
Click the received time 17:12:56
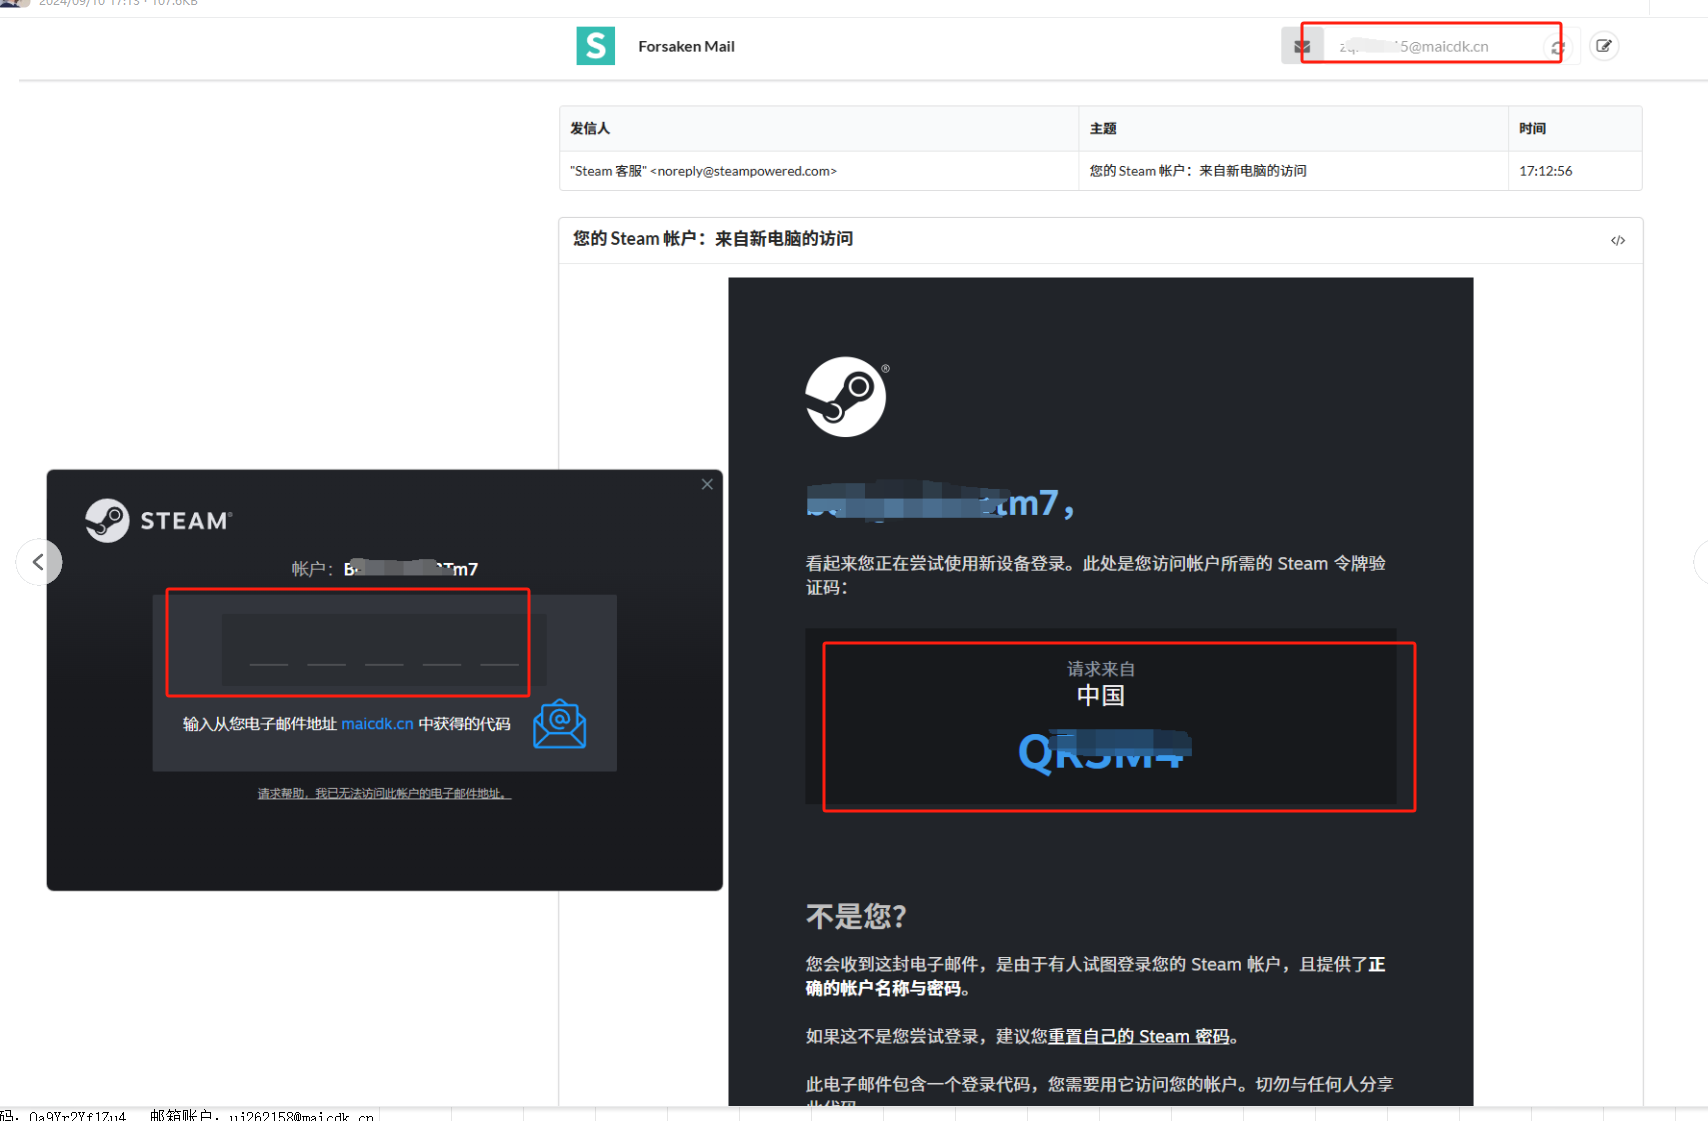1545,171
